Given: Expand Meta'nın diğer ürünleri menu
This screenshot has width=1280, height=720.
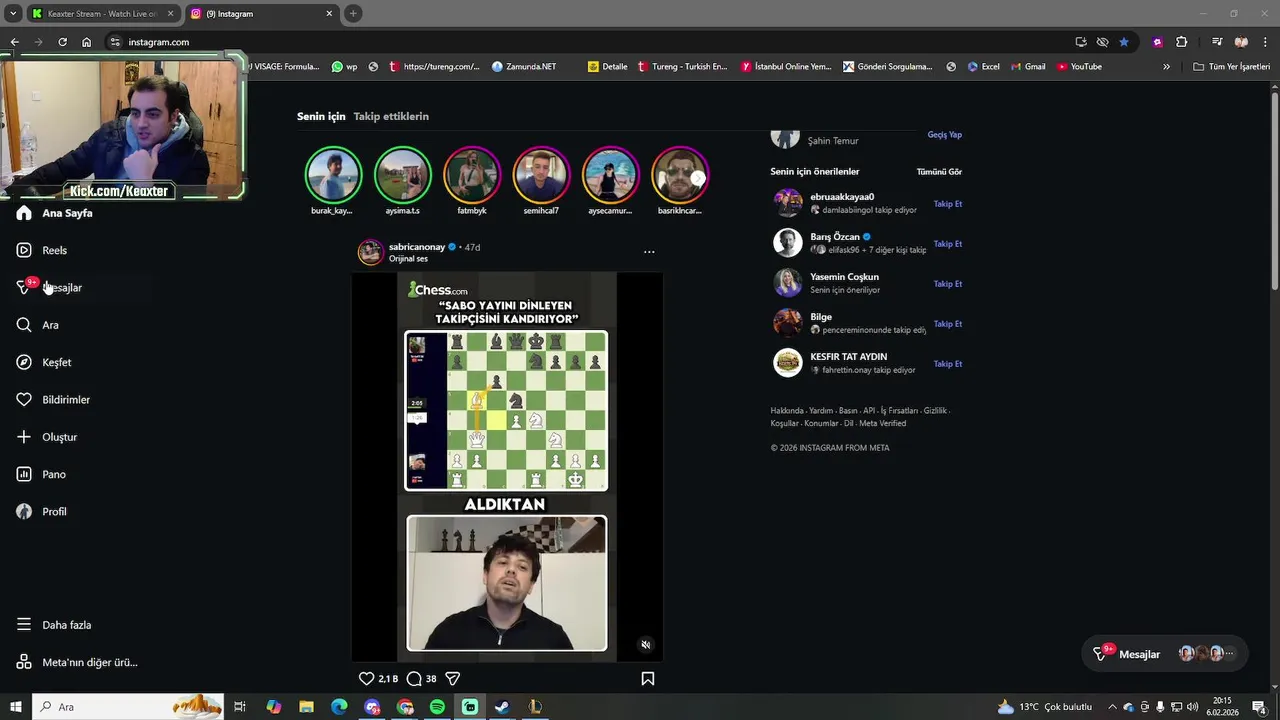Looking at the screenshot, I should [x=77, y=662].
